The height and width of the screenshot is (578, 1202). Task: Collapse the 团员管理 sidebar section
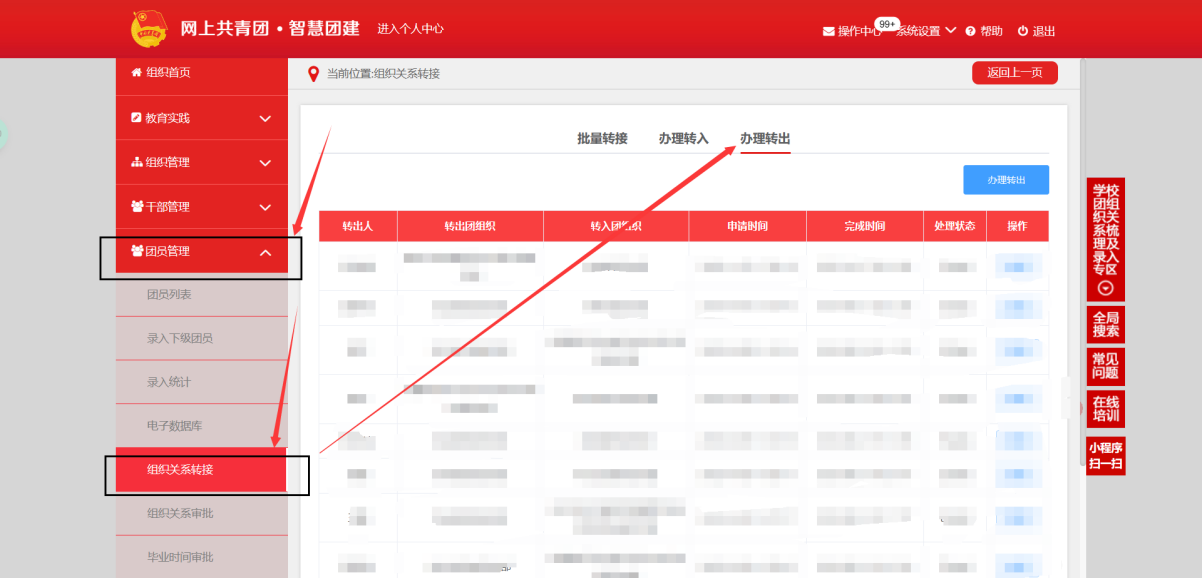[x=265, y=252]
